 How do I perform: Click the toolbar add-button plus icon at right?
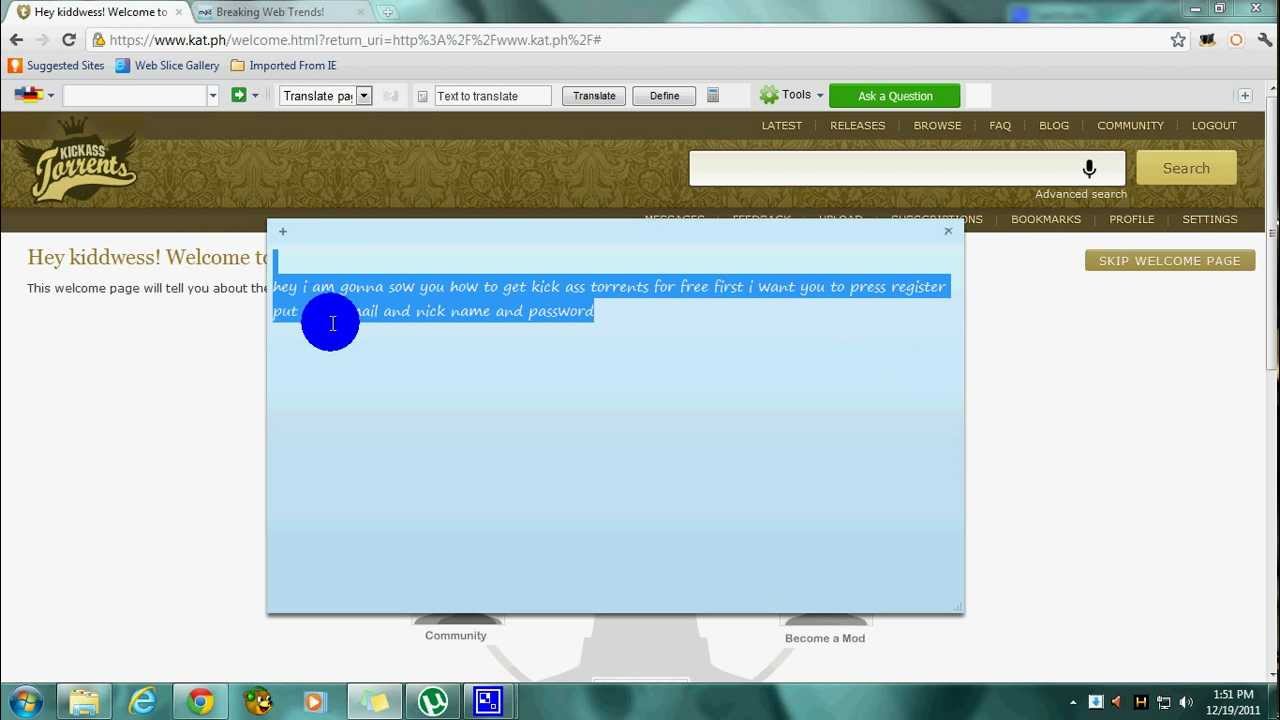pos(1245,96)
